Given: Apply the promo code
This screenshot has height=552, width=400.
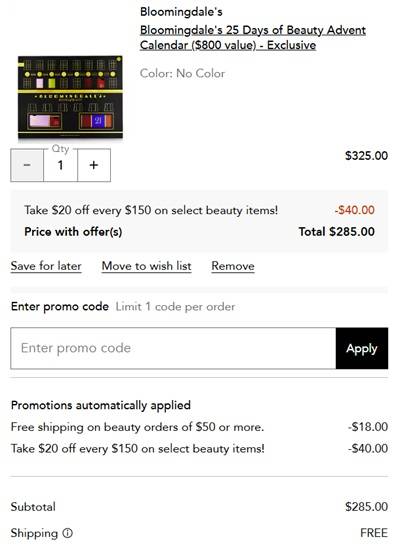Looking at the screenshot, I should pyautogui.click(x=362, y=348).
